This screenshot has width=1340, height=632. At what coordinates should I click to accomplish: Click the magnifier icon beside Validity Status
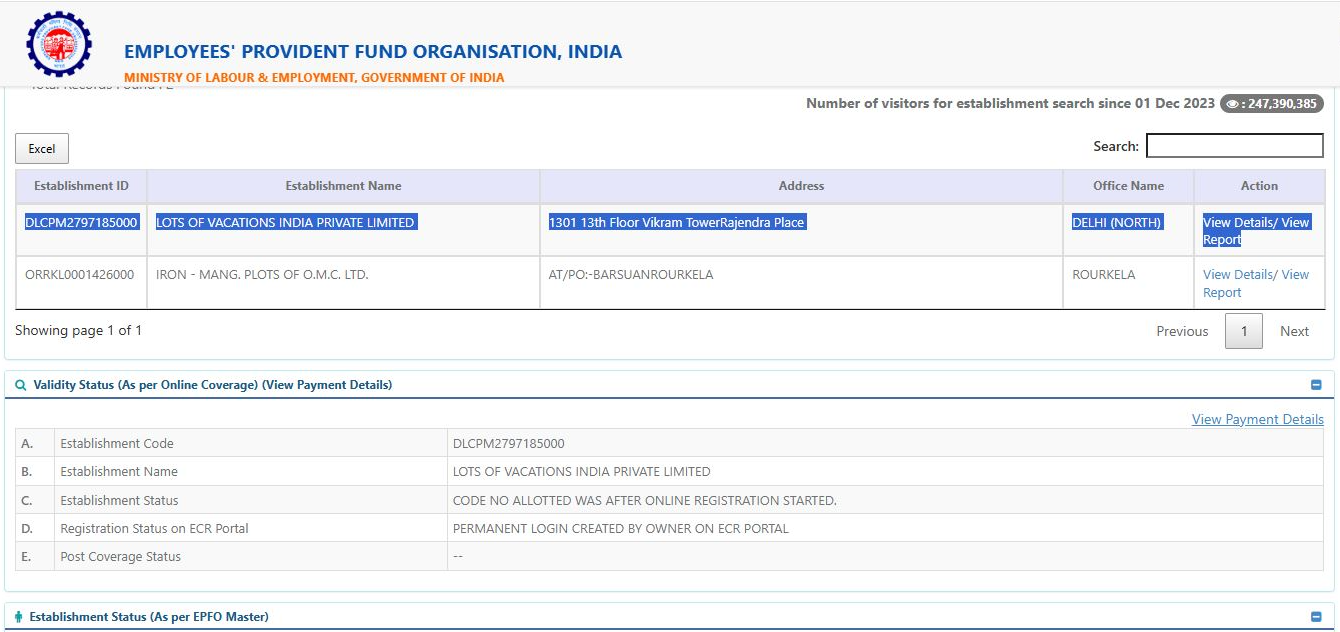coord(21,385)
